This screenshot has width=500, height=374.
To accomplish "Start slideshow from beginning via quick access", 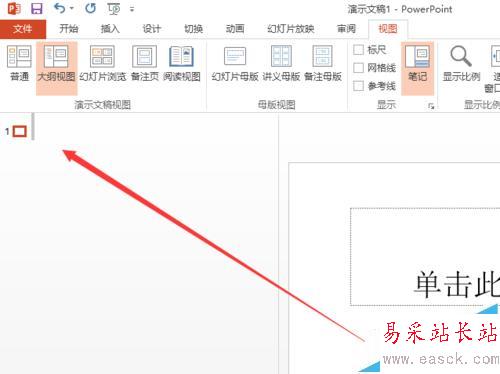I will pos(114,9).
